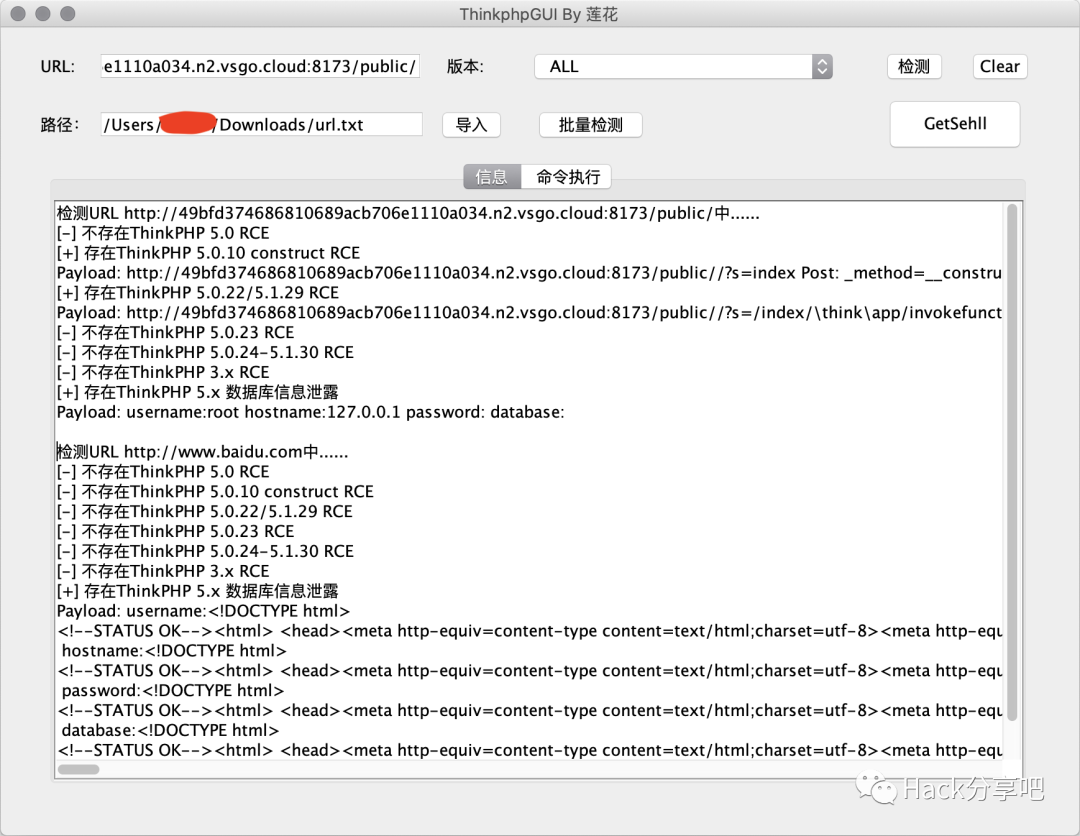Click the zoom window button
This screenshot has height=836, width=1080.
pos(68,13)
